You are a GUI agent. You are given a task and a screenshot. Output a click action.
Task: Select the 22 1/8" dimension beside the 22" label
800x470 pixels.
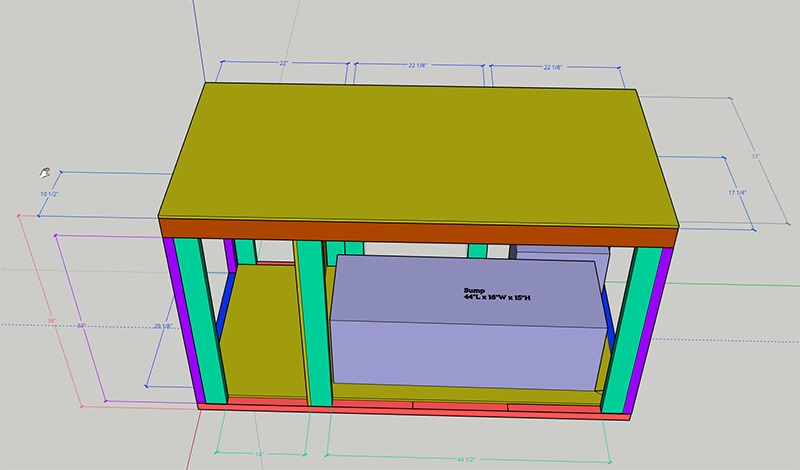coord(417,65)
